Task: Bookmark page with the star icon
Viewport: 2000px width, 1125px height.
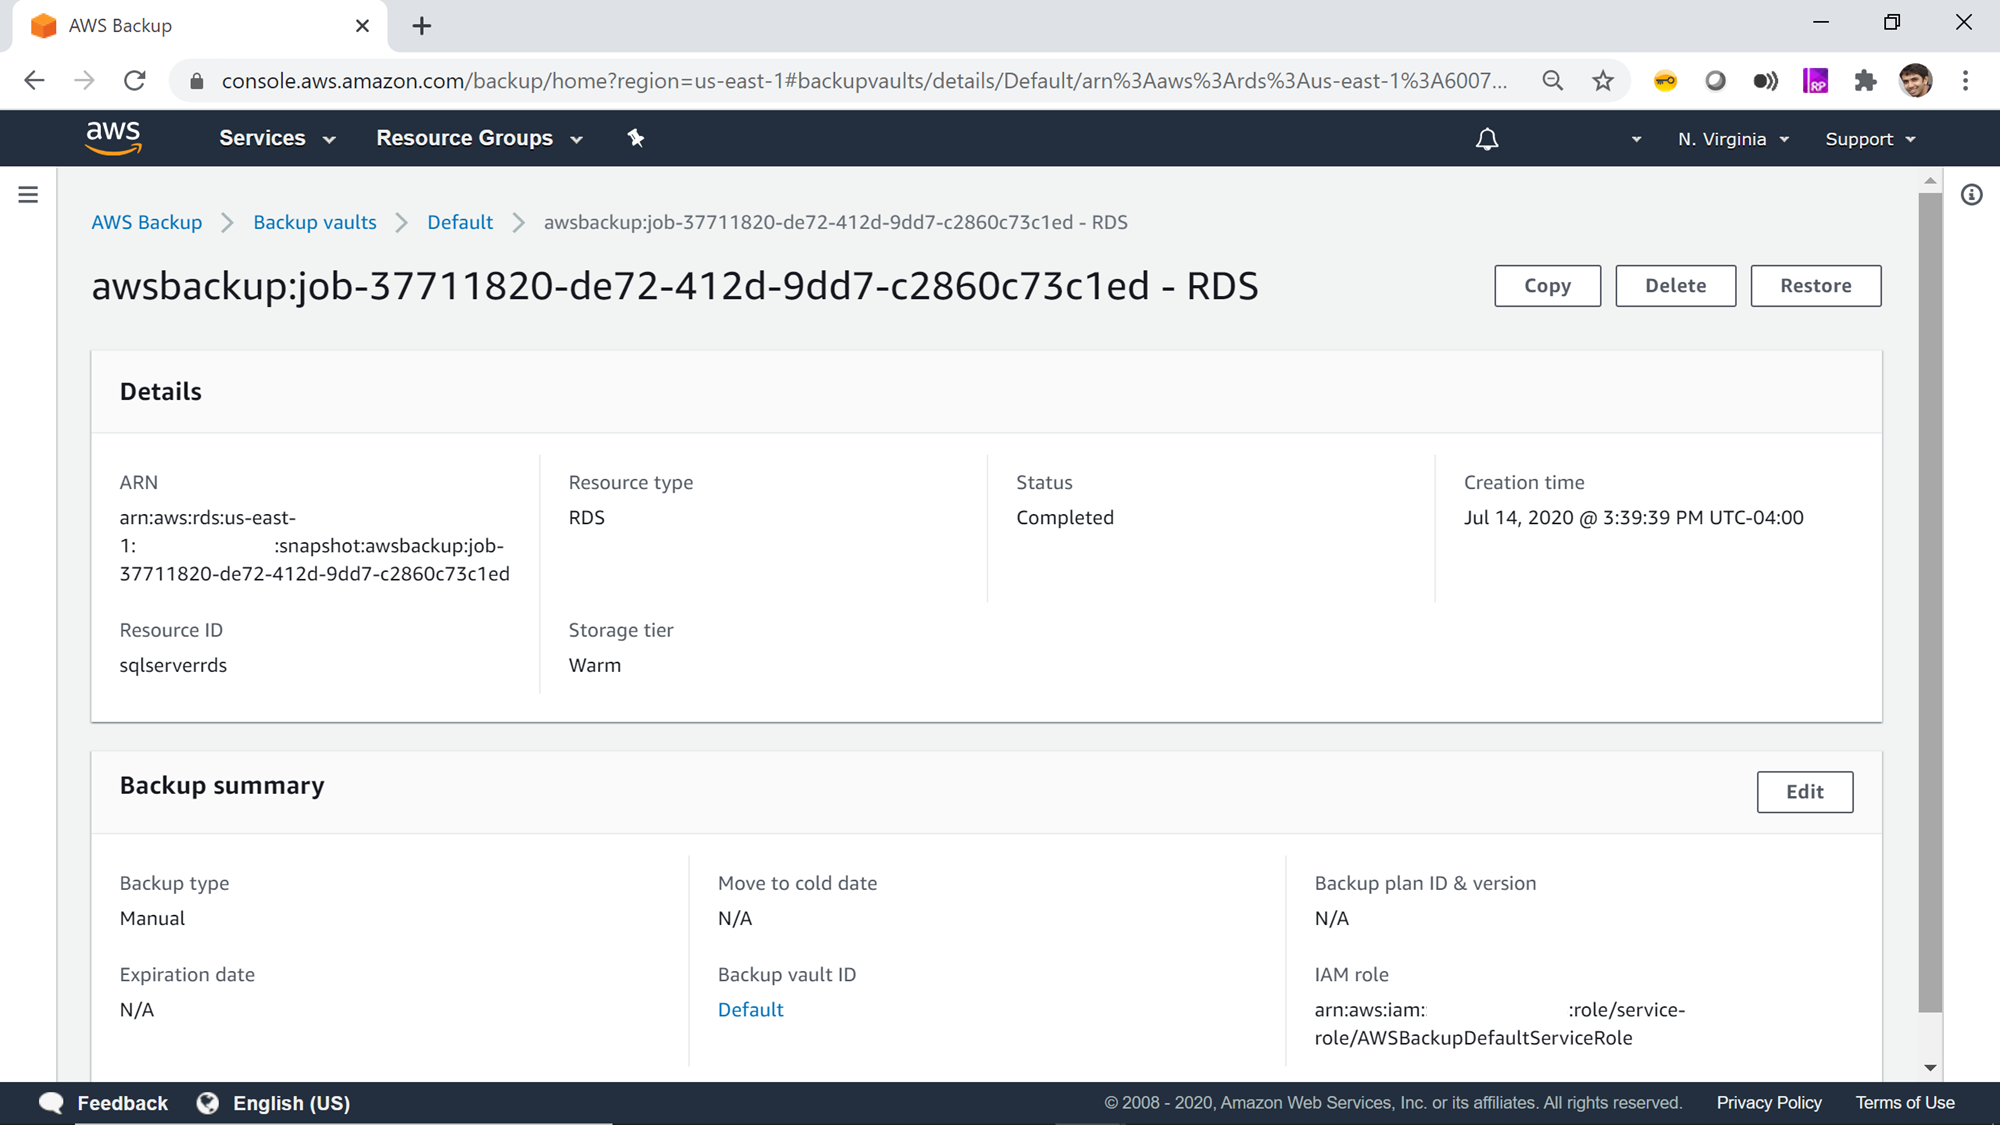Action: click(1603, 81)
